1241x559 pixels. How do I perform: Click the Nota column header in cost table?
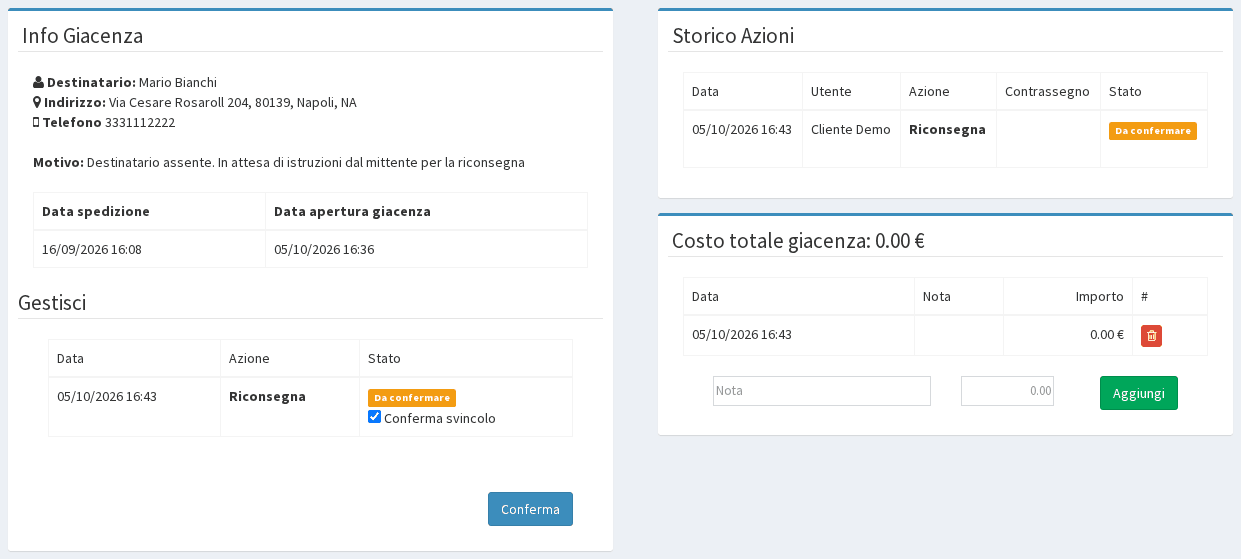[937, 296]
